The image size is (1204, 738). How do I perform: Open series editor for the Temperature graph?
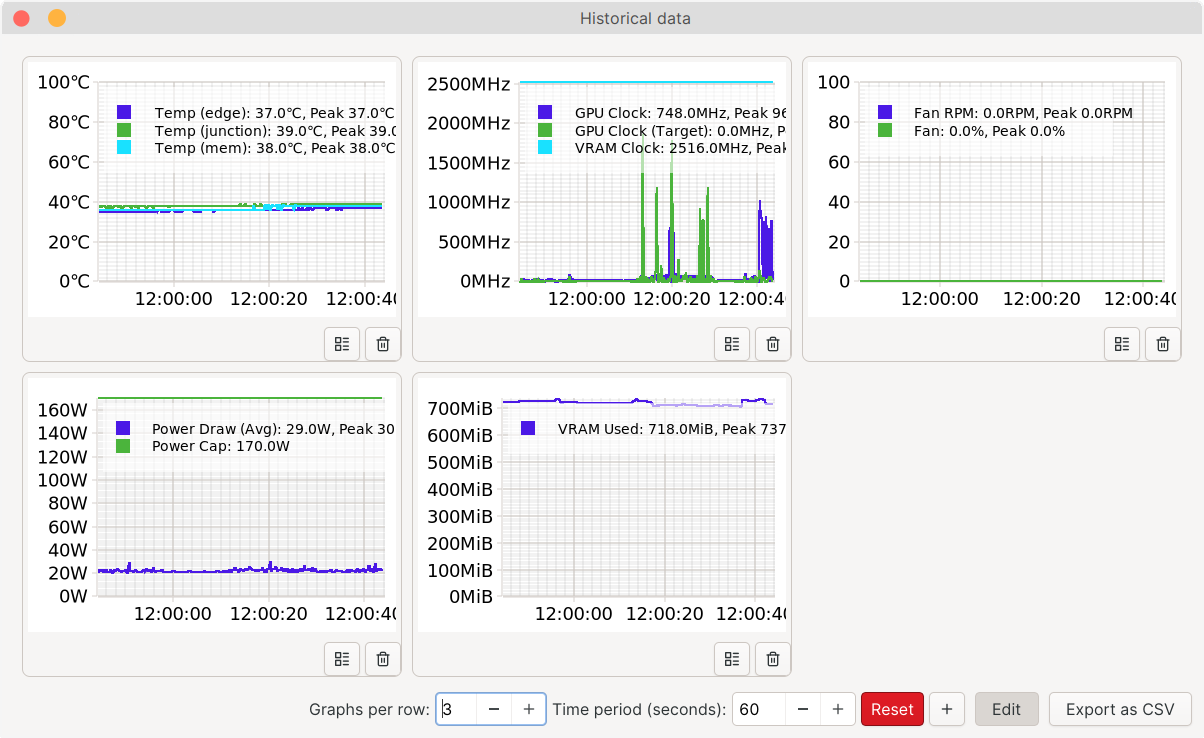tap(342, 344)
